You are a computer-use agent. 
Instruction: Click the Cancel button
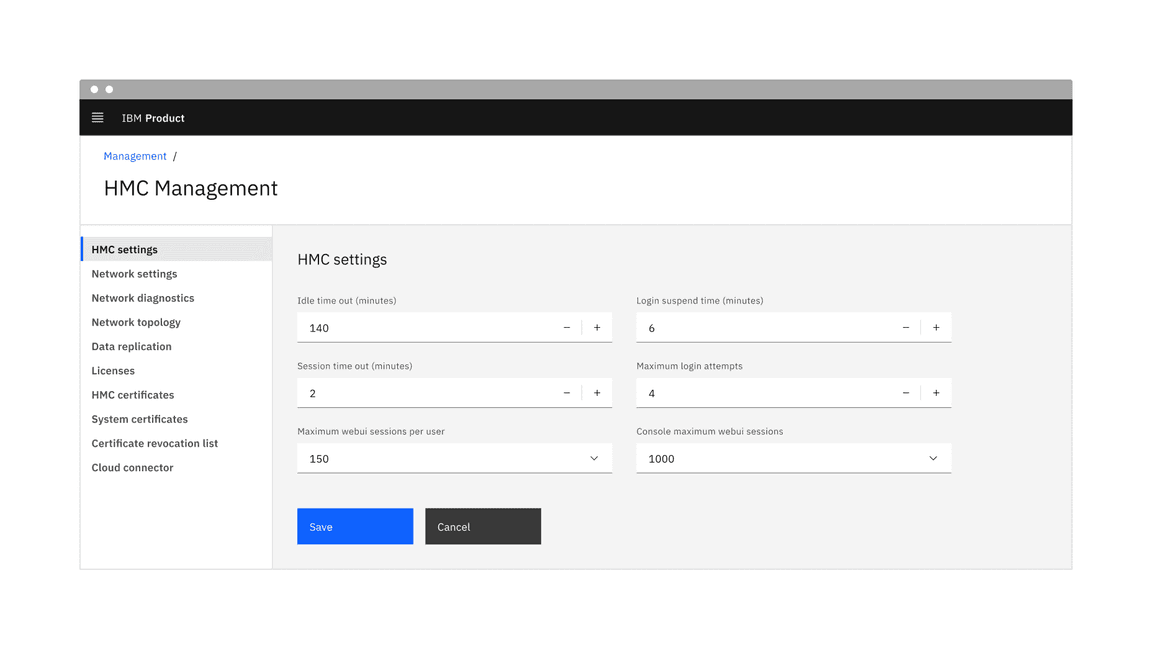[x=483, y=526]
